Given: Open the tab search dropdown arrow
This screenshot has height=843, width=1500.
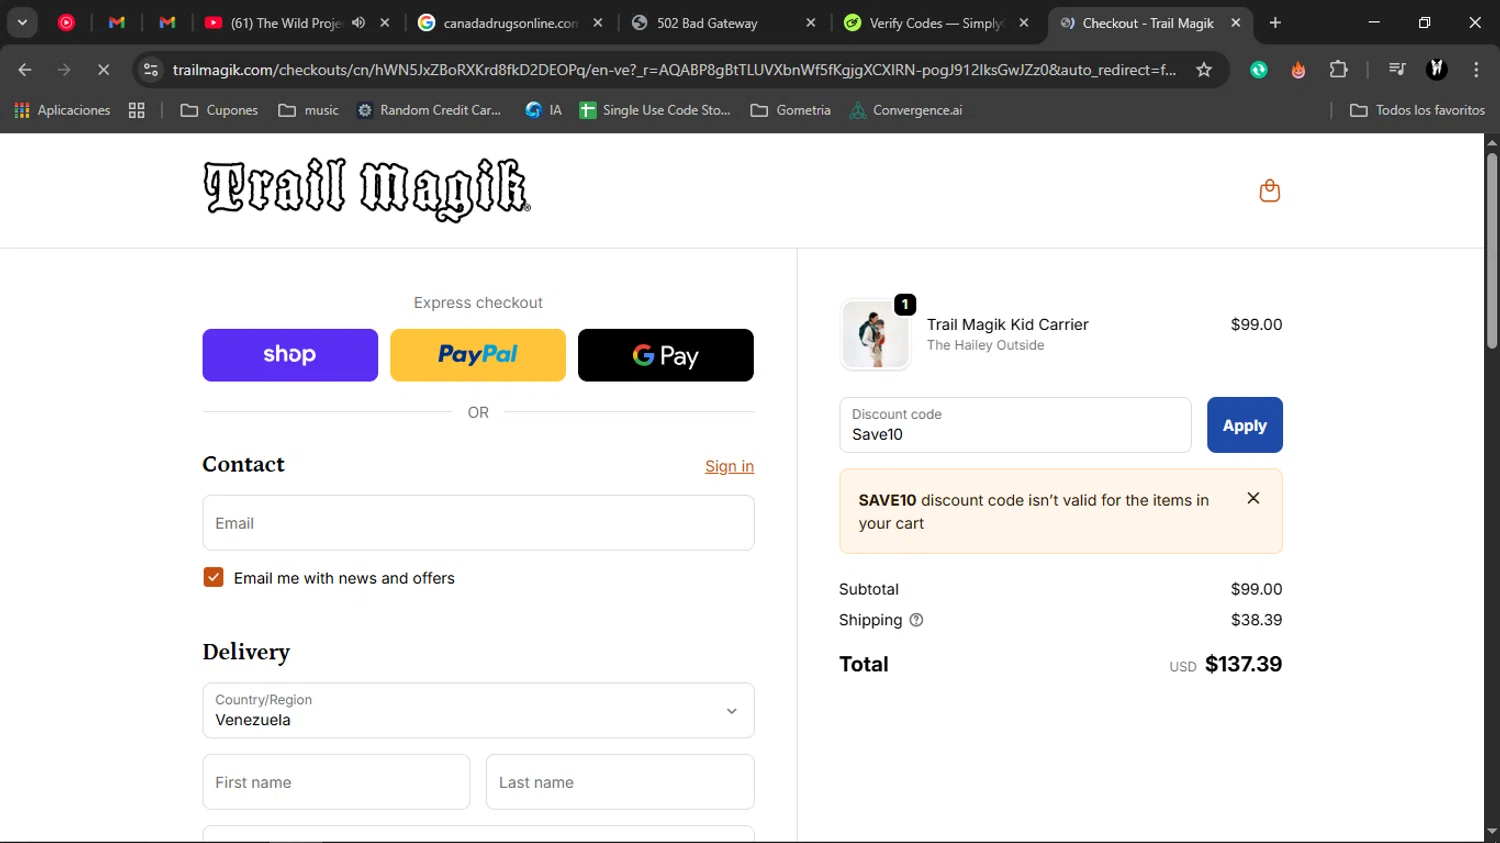Looking at the screenshot, I should (22, 22).
